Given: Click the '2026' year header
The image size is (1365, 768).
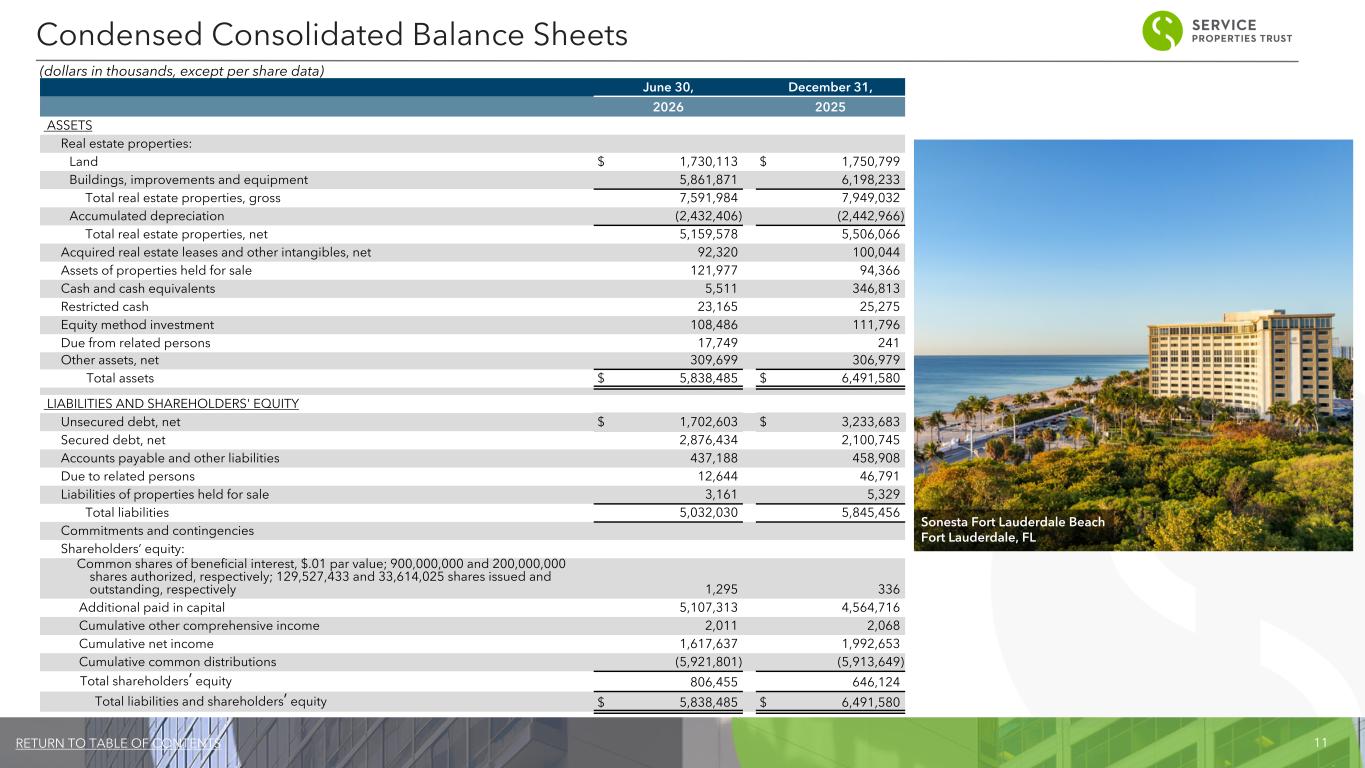Looking at the screenshot, I should click(668, 106).
